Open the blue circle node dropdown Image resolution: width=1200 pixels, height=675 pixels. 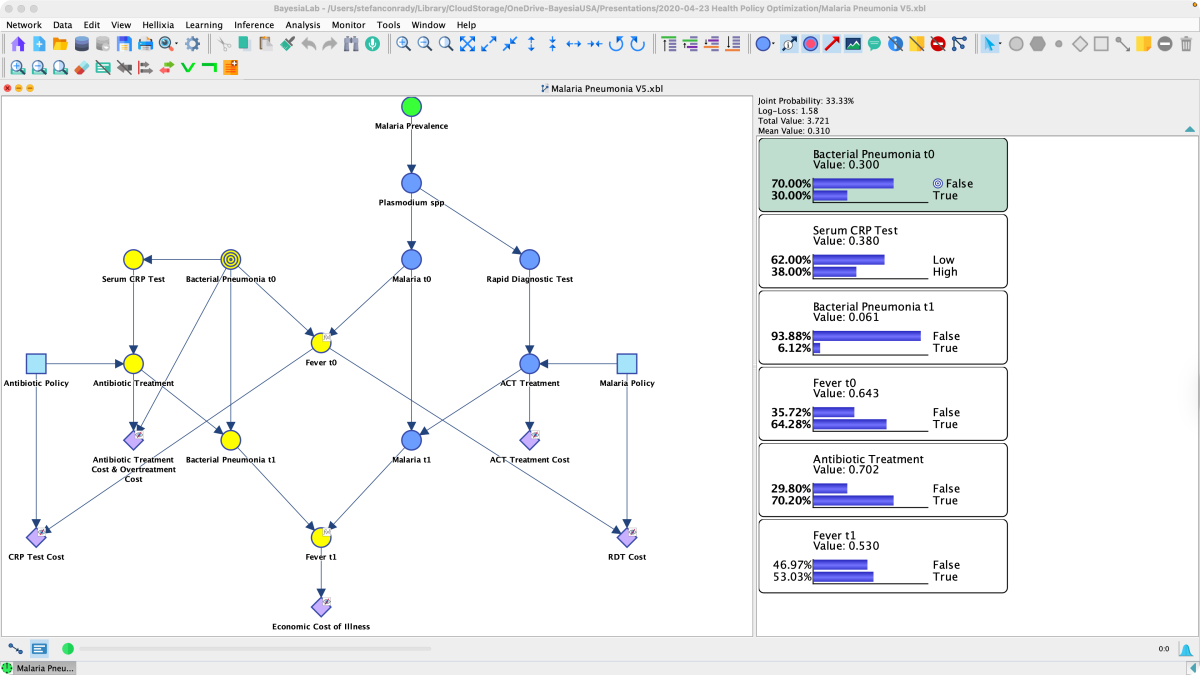(773, 44)
